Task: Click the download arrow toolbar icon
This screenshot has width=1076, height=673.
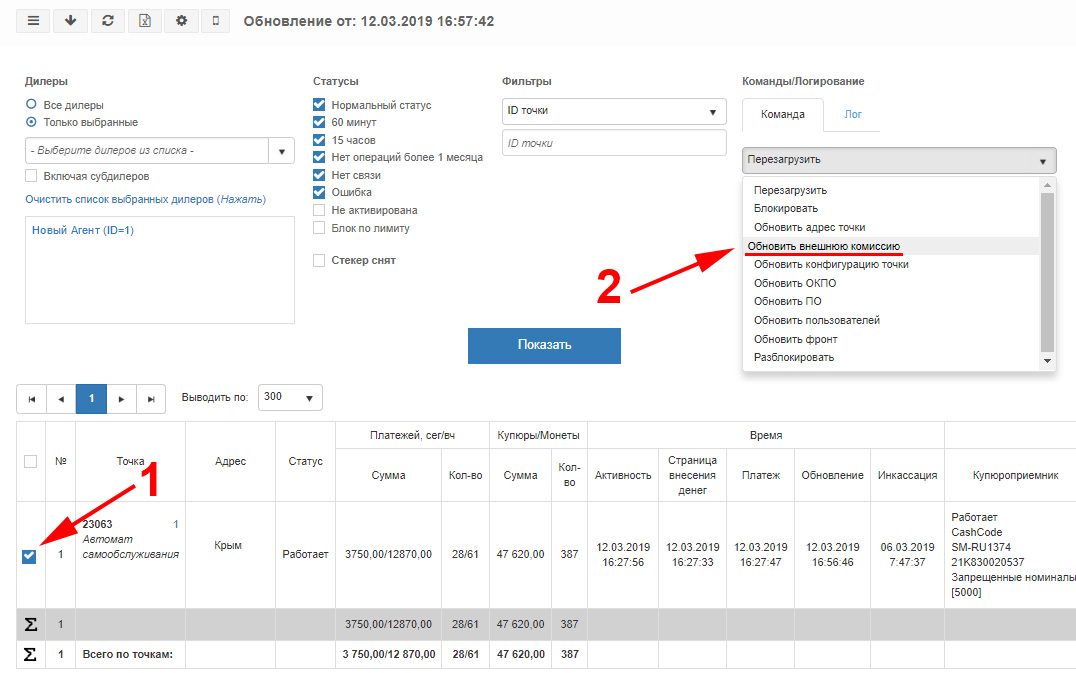Action: 70,21
